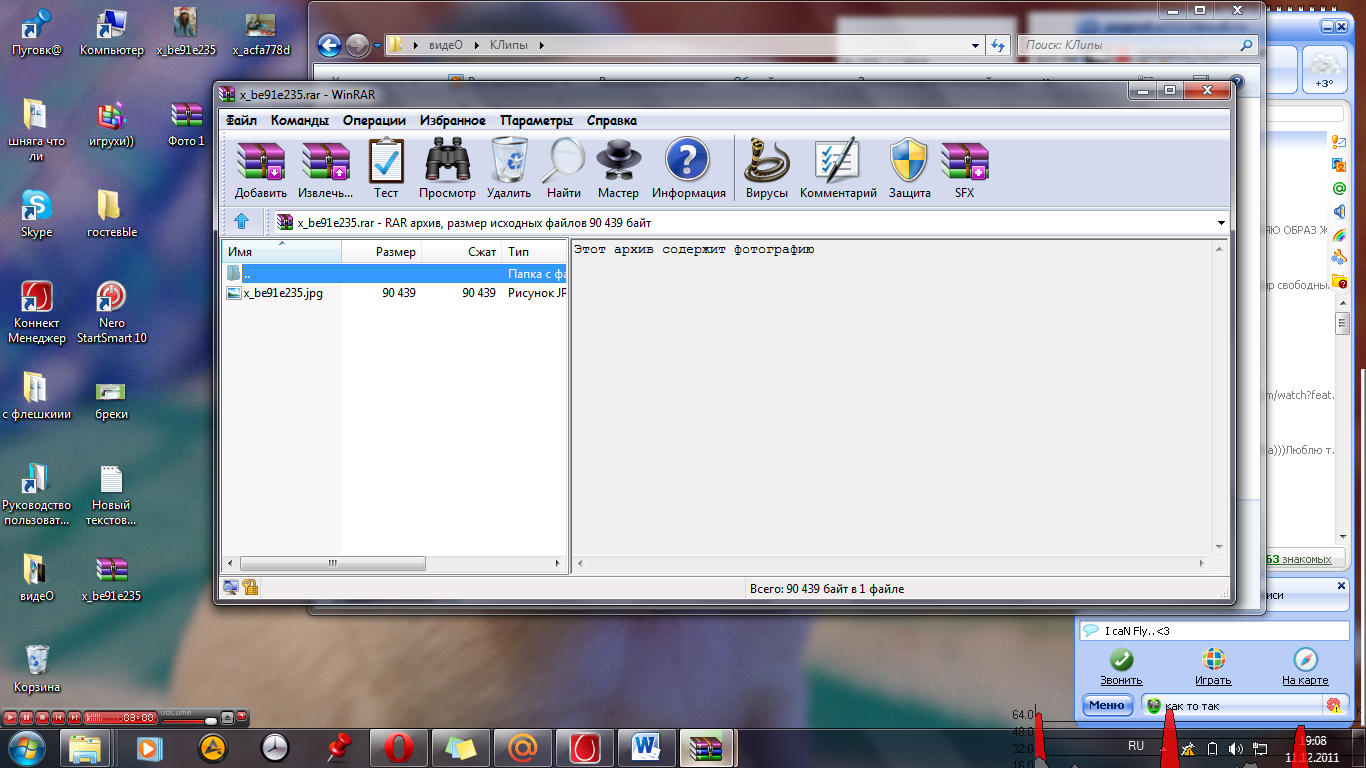Click the comment text 'Этот архив содержит фотографию'
The height and width of the screenshot is (768, 1366).
click(694, 249)
